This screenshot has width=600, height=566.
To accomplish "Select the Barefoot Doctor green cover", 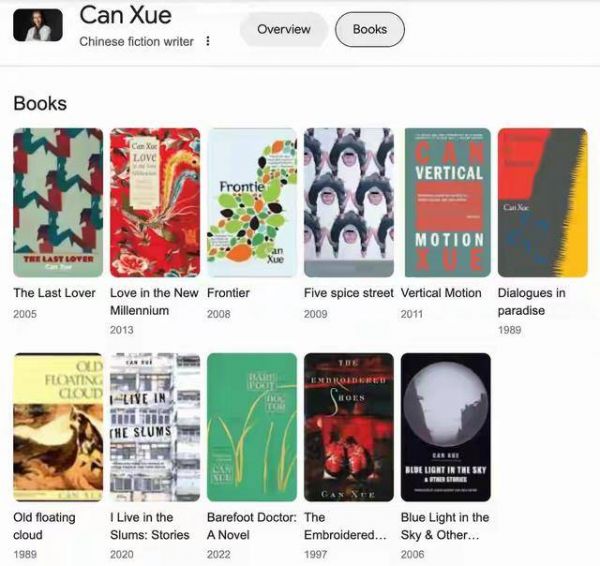I will coord(252,427).
